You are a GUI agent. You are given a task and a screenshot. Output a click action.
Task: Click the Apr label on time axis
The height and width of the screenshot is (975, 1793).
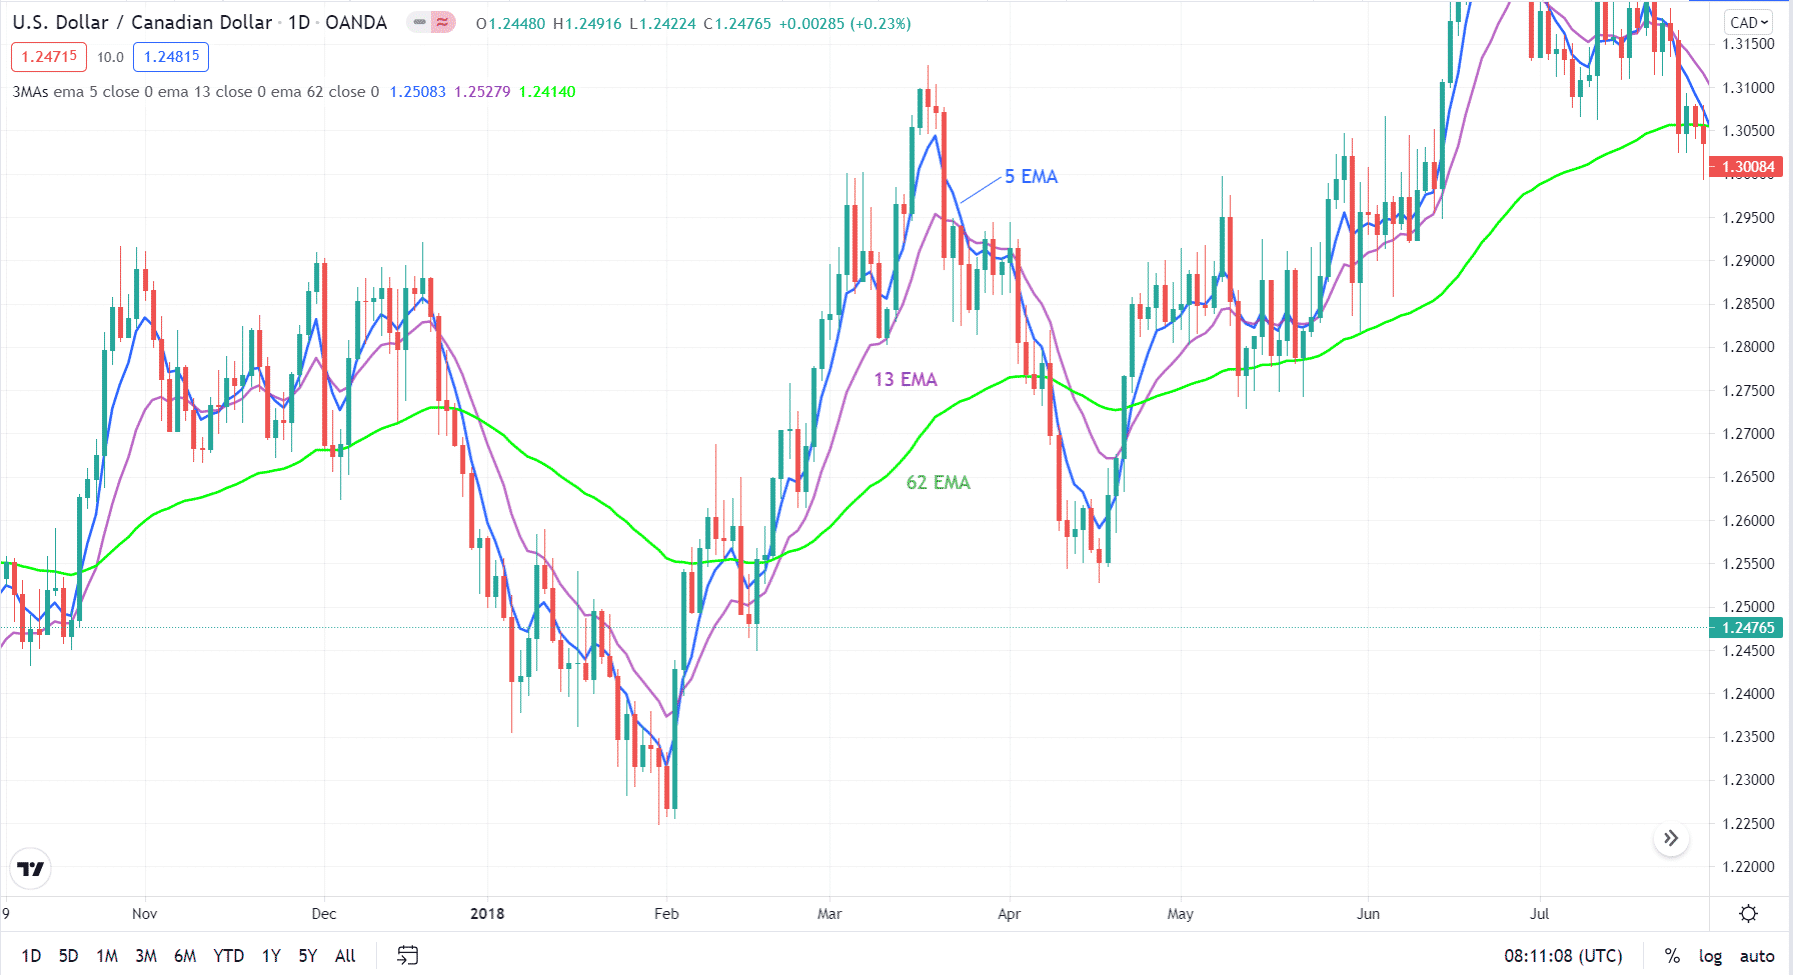point(1009,913)
